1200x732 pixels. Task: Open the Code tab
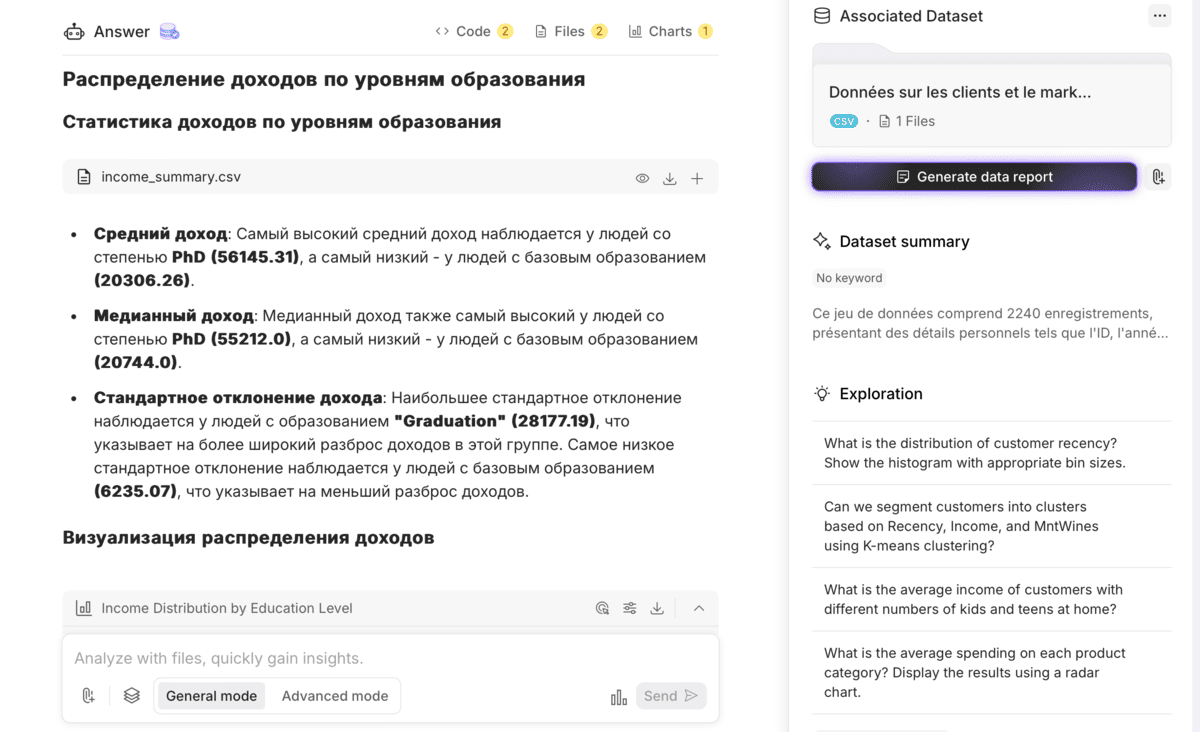473,31
